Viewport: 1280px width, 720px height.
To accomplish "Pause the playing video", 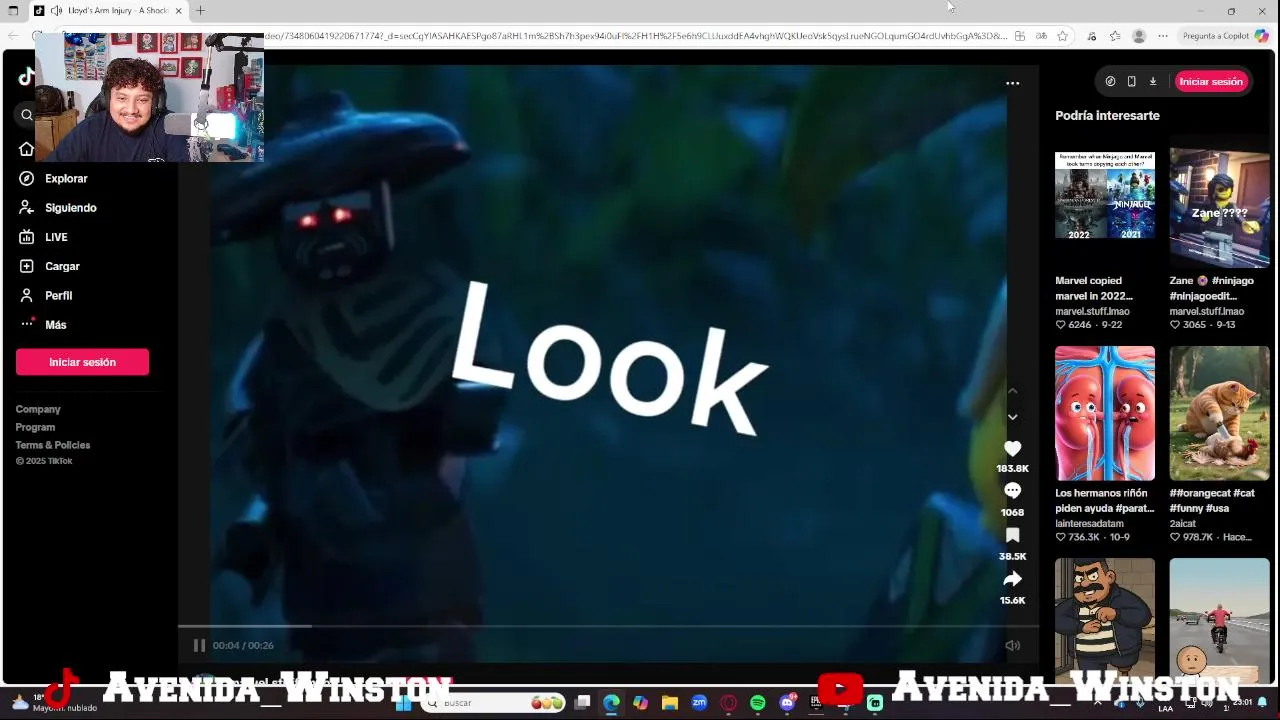I will pyautogui.click(x=199, y=646).
